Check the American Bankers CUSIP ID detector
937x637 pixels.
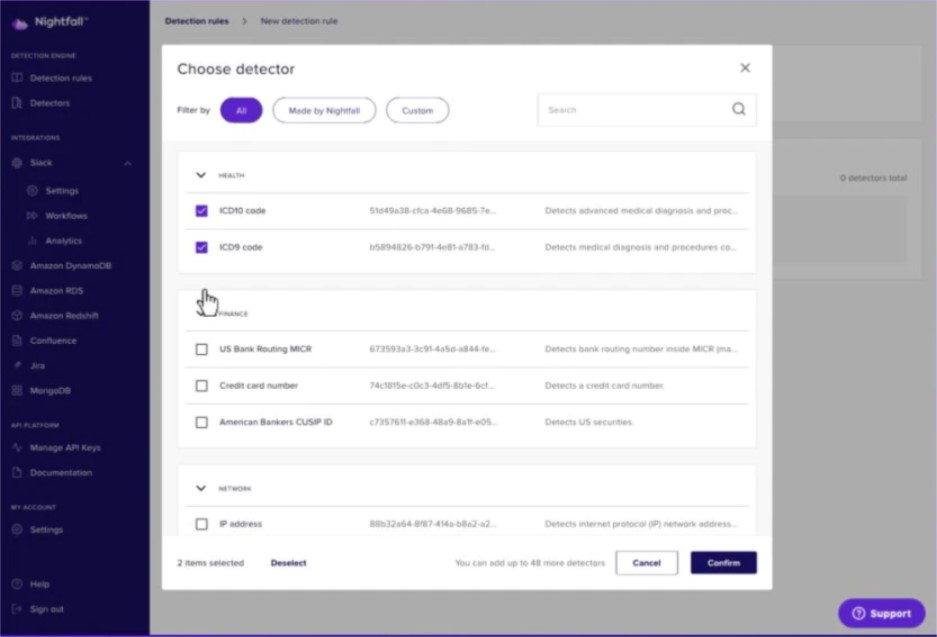(201, 422)
